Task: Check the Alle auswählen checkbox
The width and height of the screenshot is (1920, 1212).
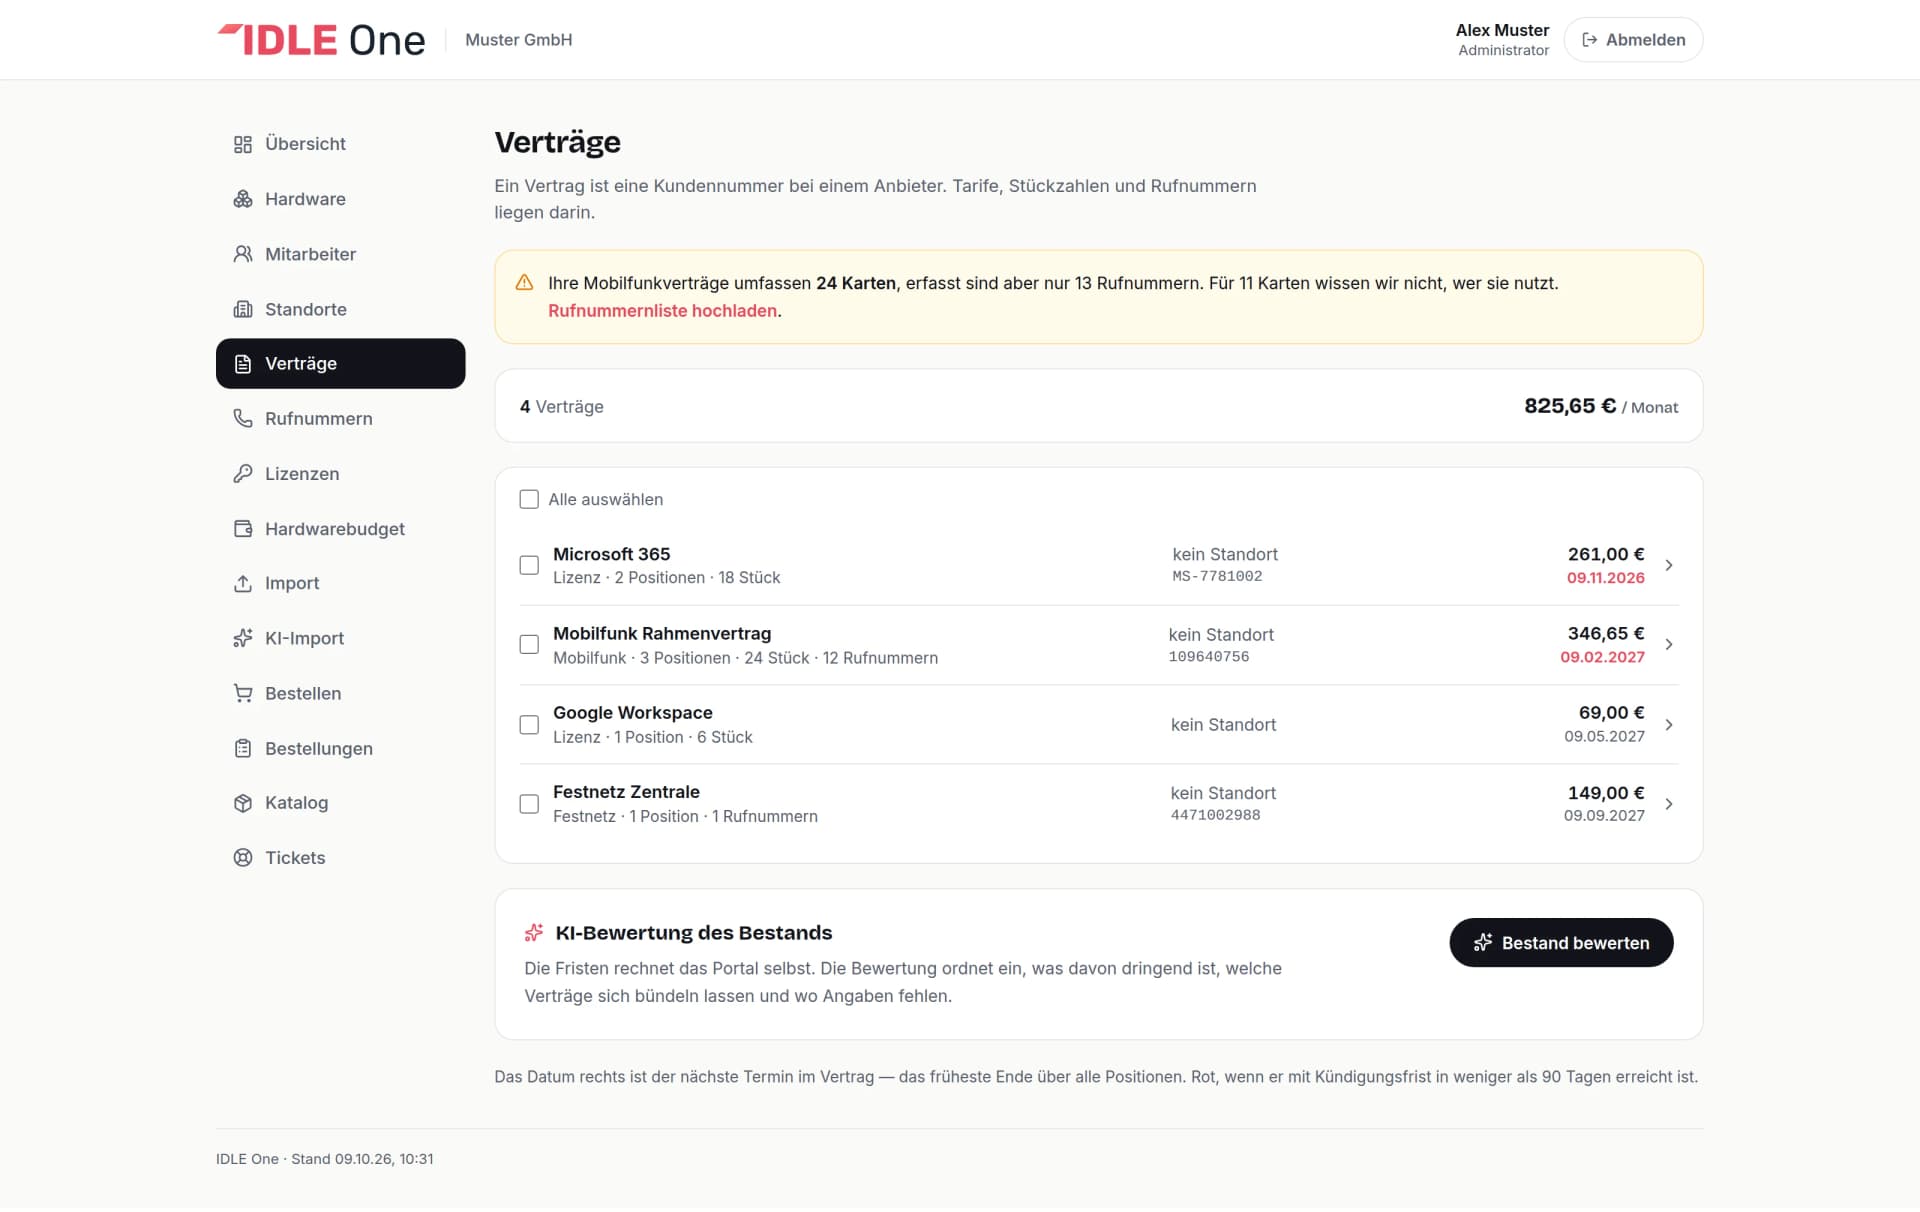Action: tap(529, 499)
